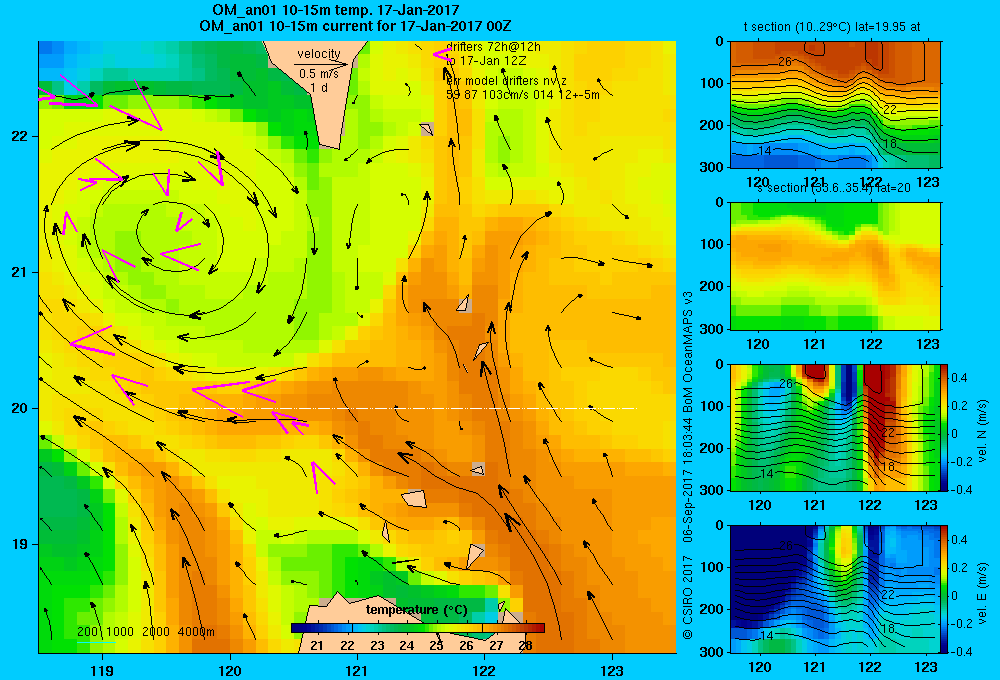Click the '59 87 103cm/s 014 12+-5m' text
Viewport: 1000px width, 680px height.
tap(522, 94)
